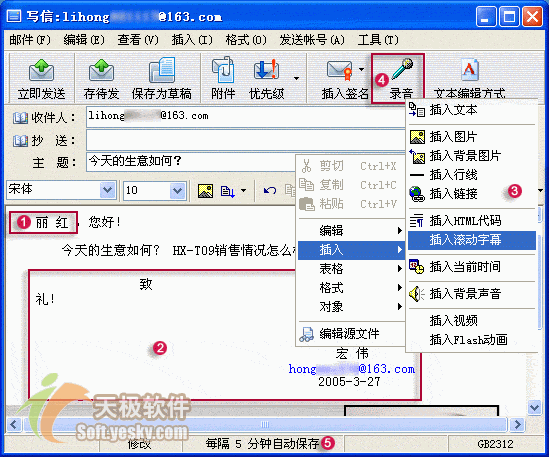Click the 主题 subject input field
The height and width of the screenshot is (457, 549).
point(191,161)
